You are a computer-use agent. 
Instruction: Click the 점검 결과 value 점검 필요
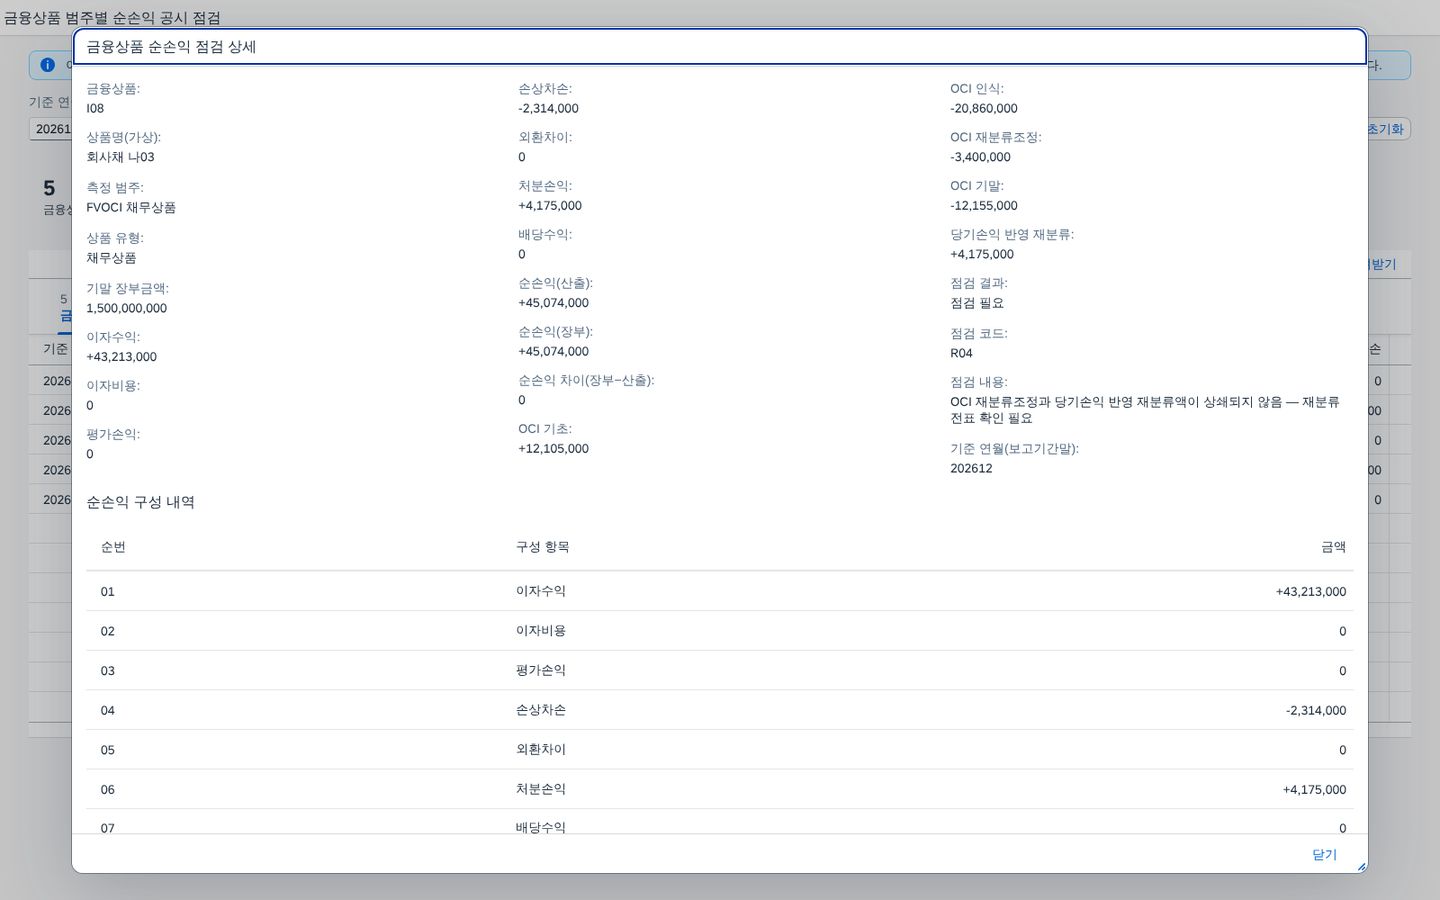tap(977, 303)
